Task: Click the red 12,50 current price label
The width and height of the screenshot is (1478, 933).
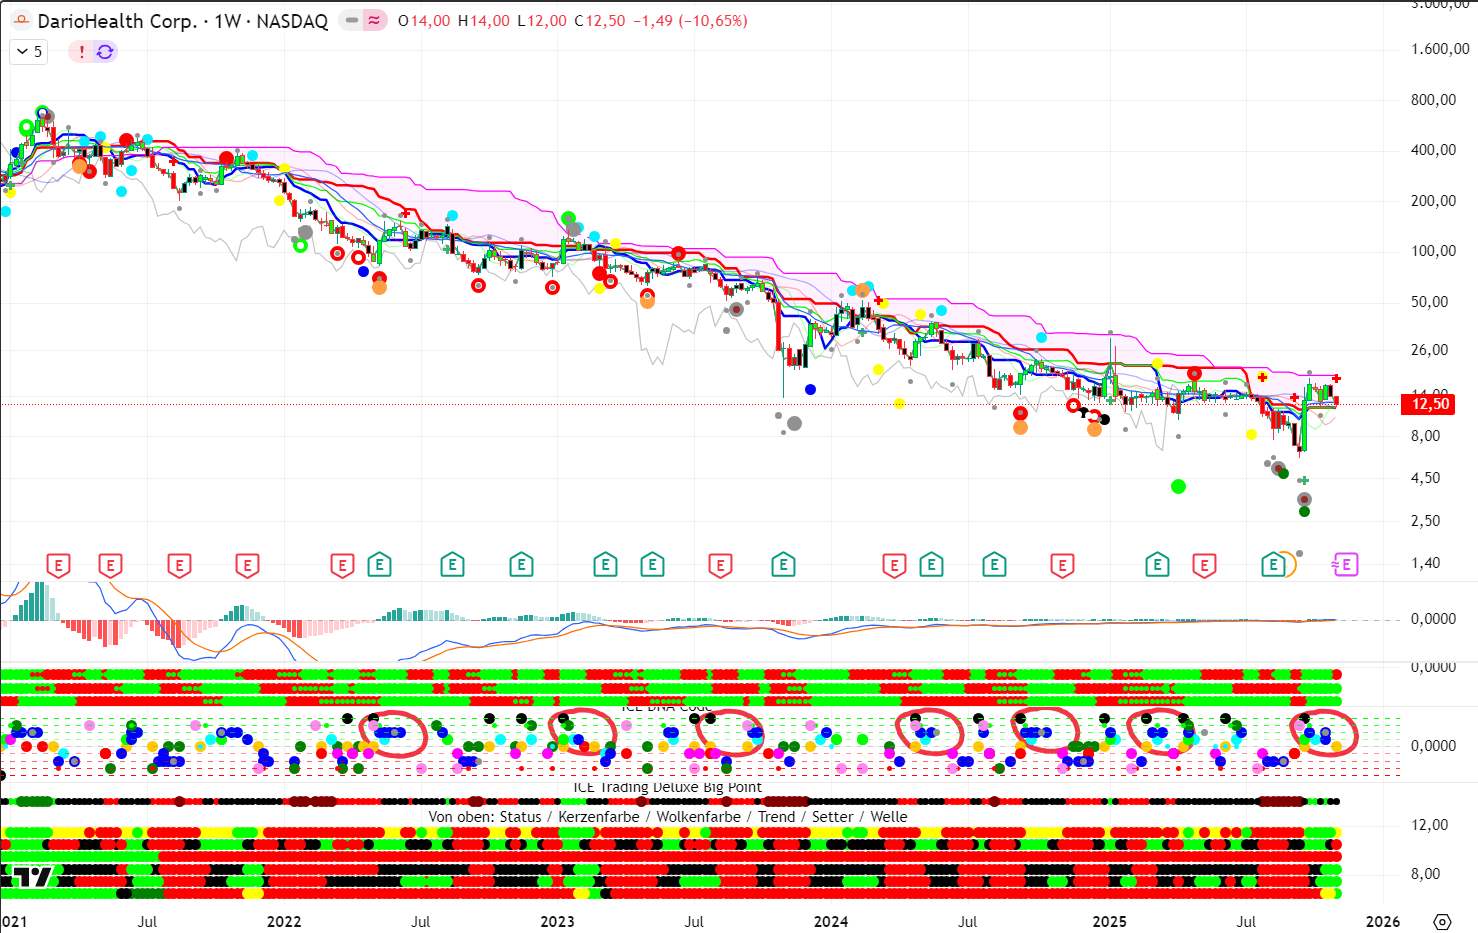Action: [1429, 404]
